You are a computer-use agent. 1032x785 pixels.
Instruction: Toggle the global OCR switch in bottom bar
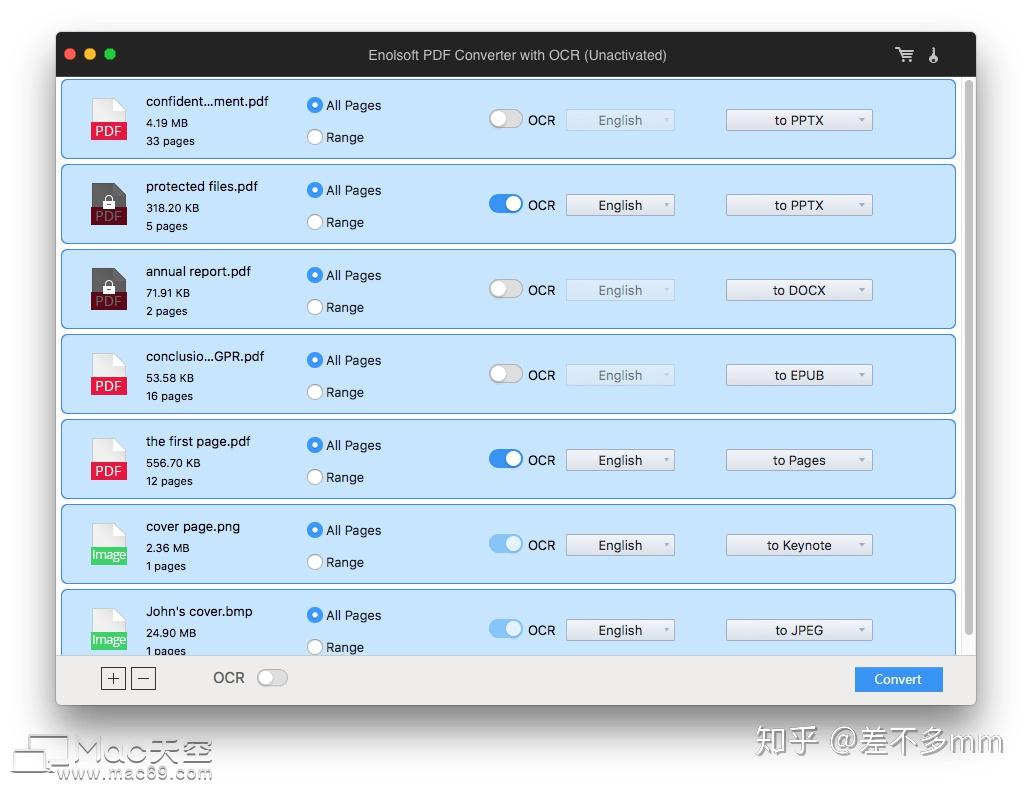pos(272,678)
